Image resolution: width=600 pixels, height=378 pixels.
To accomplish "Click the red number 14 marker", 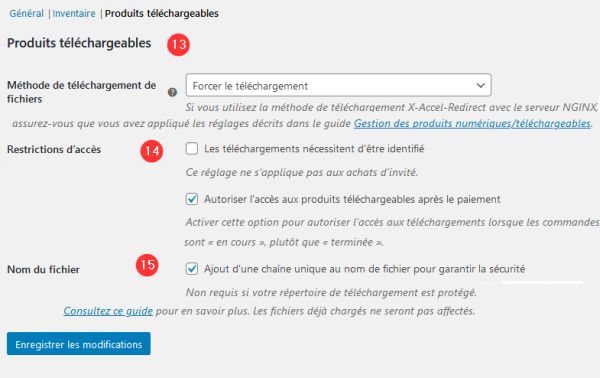I will point(152,151).
